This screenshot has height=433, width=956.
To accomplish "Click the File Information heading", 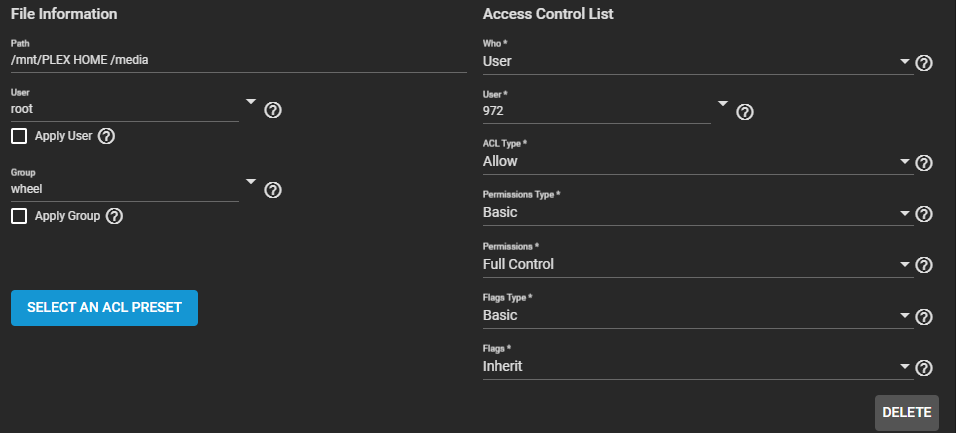I will pos(64,14).
